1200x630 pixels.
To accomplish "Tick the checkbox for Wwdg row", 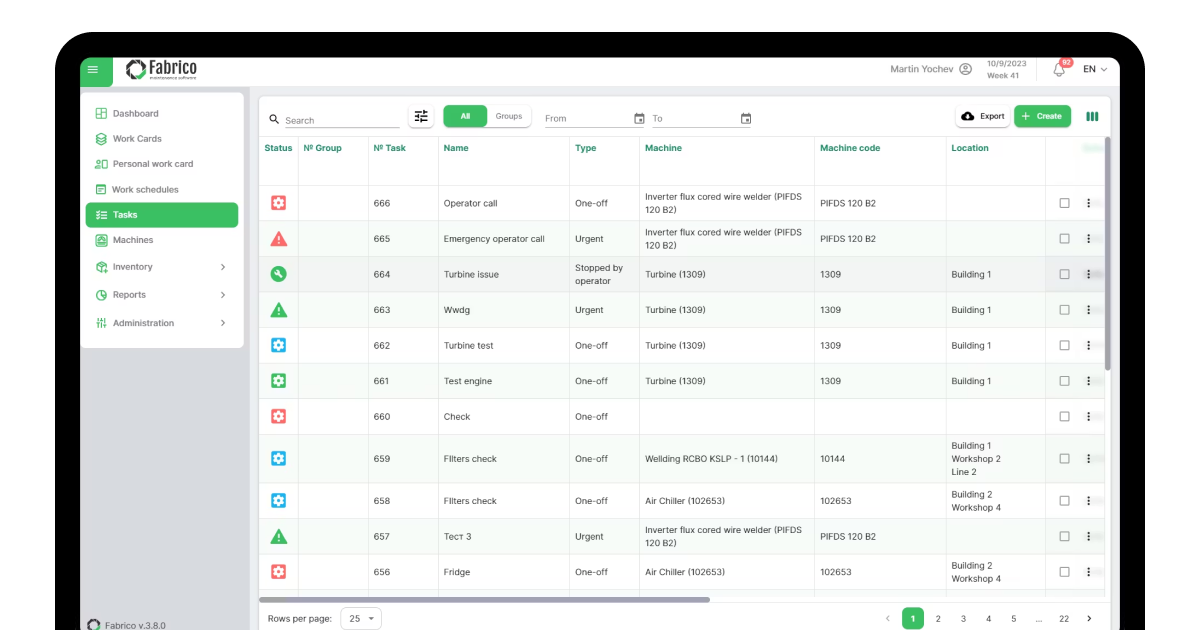I will pos(1064,310).
